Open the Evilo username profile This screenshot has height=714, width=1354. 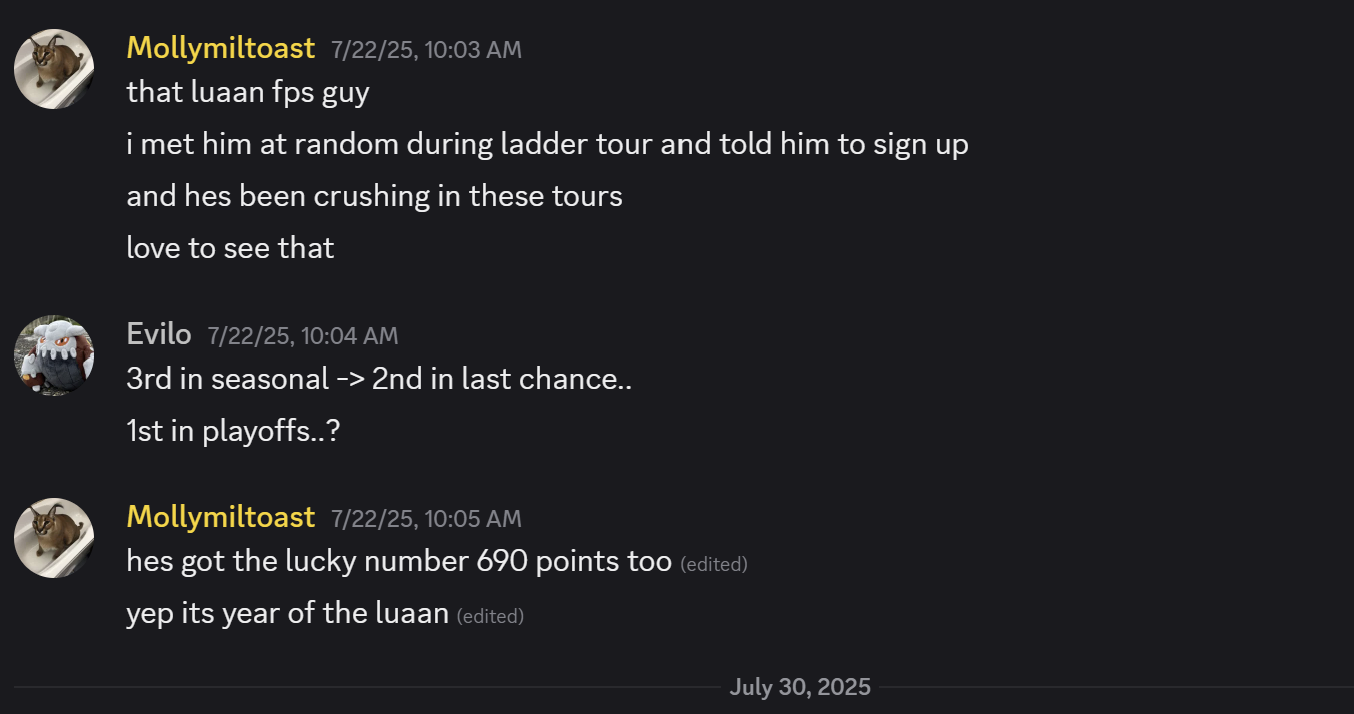click(x=159, y=335)
